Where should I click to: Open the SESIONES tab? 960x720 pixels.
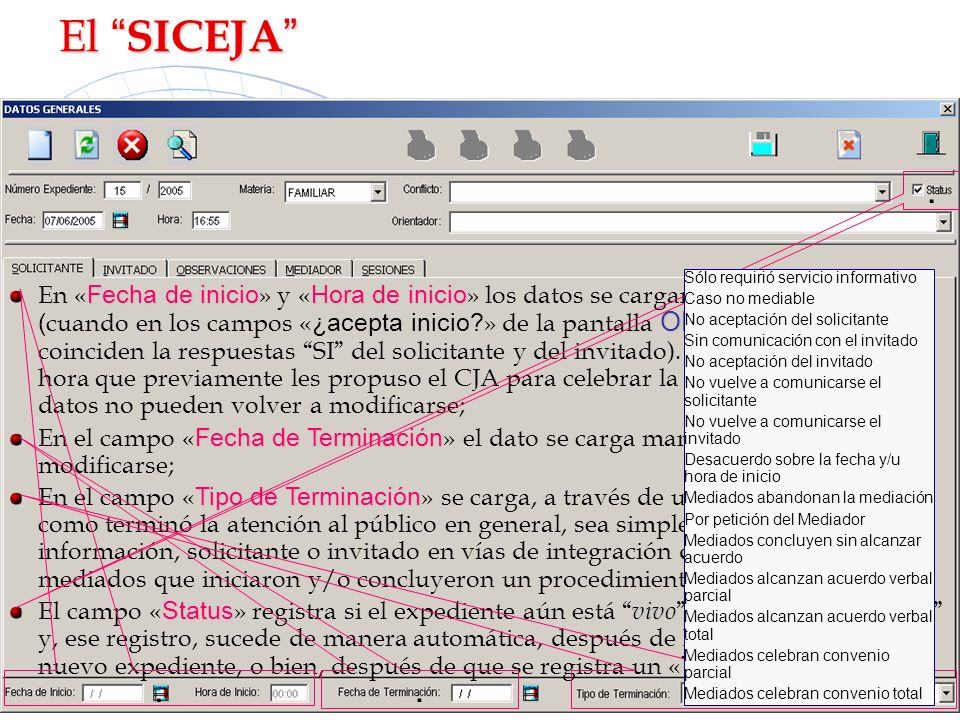[x=388, y=269]
